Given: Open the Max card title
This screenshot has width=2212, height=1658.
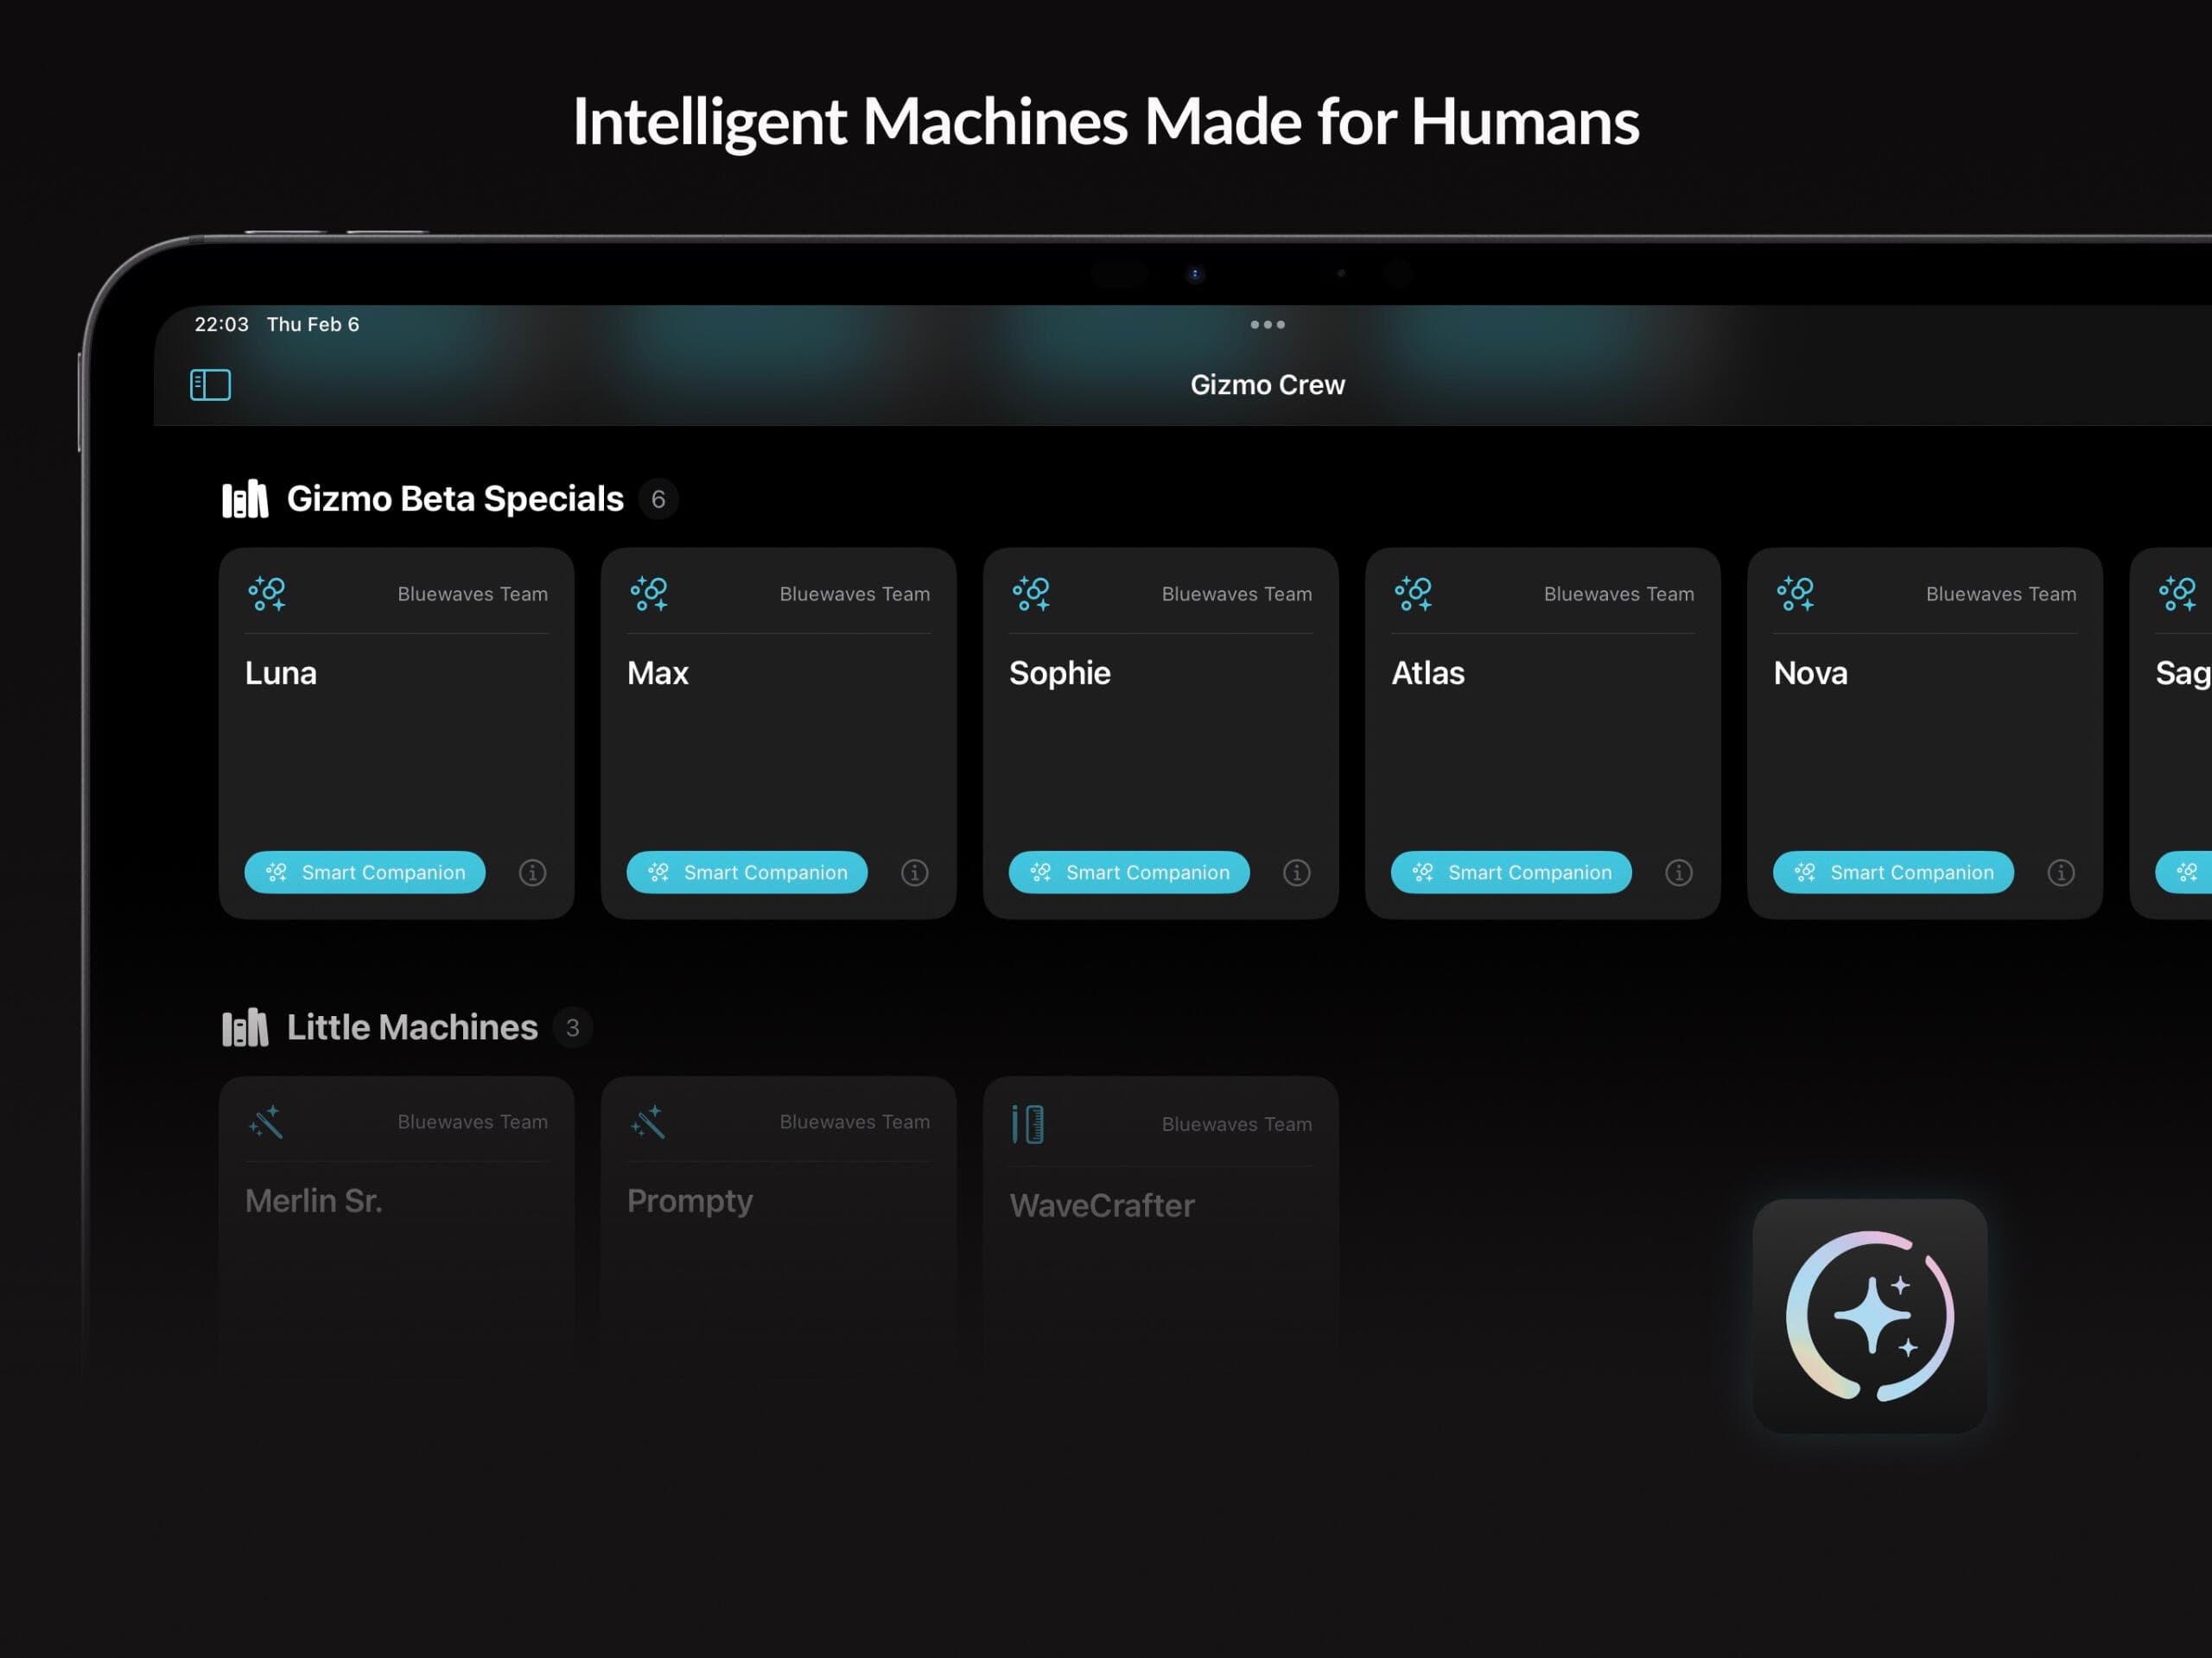Looking at the screenshot, I should 658,673.
